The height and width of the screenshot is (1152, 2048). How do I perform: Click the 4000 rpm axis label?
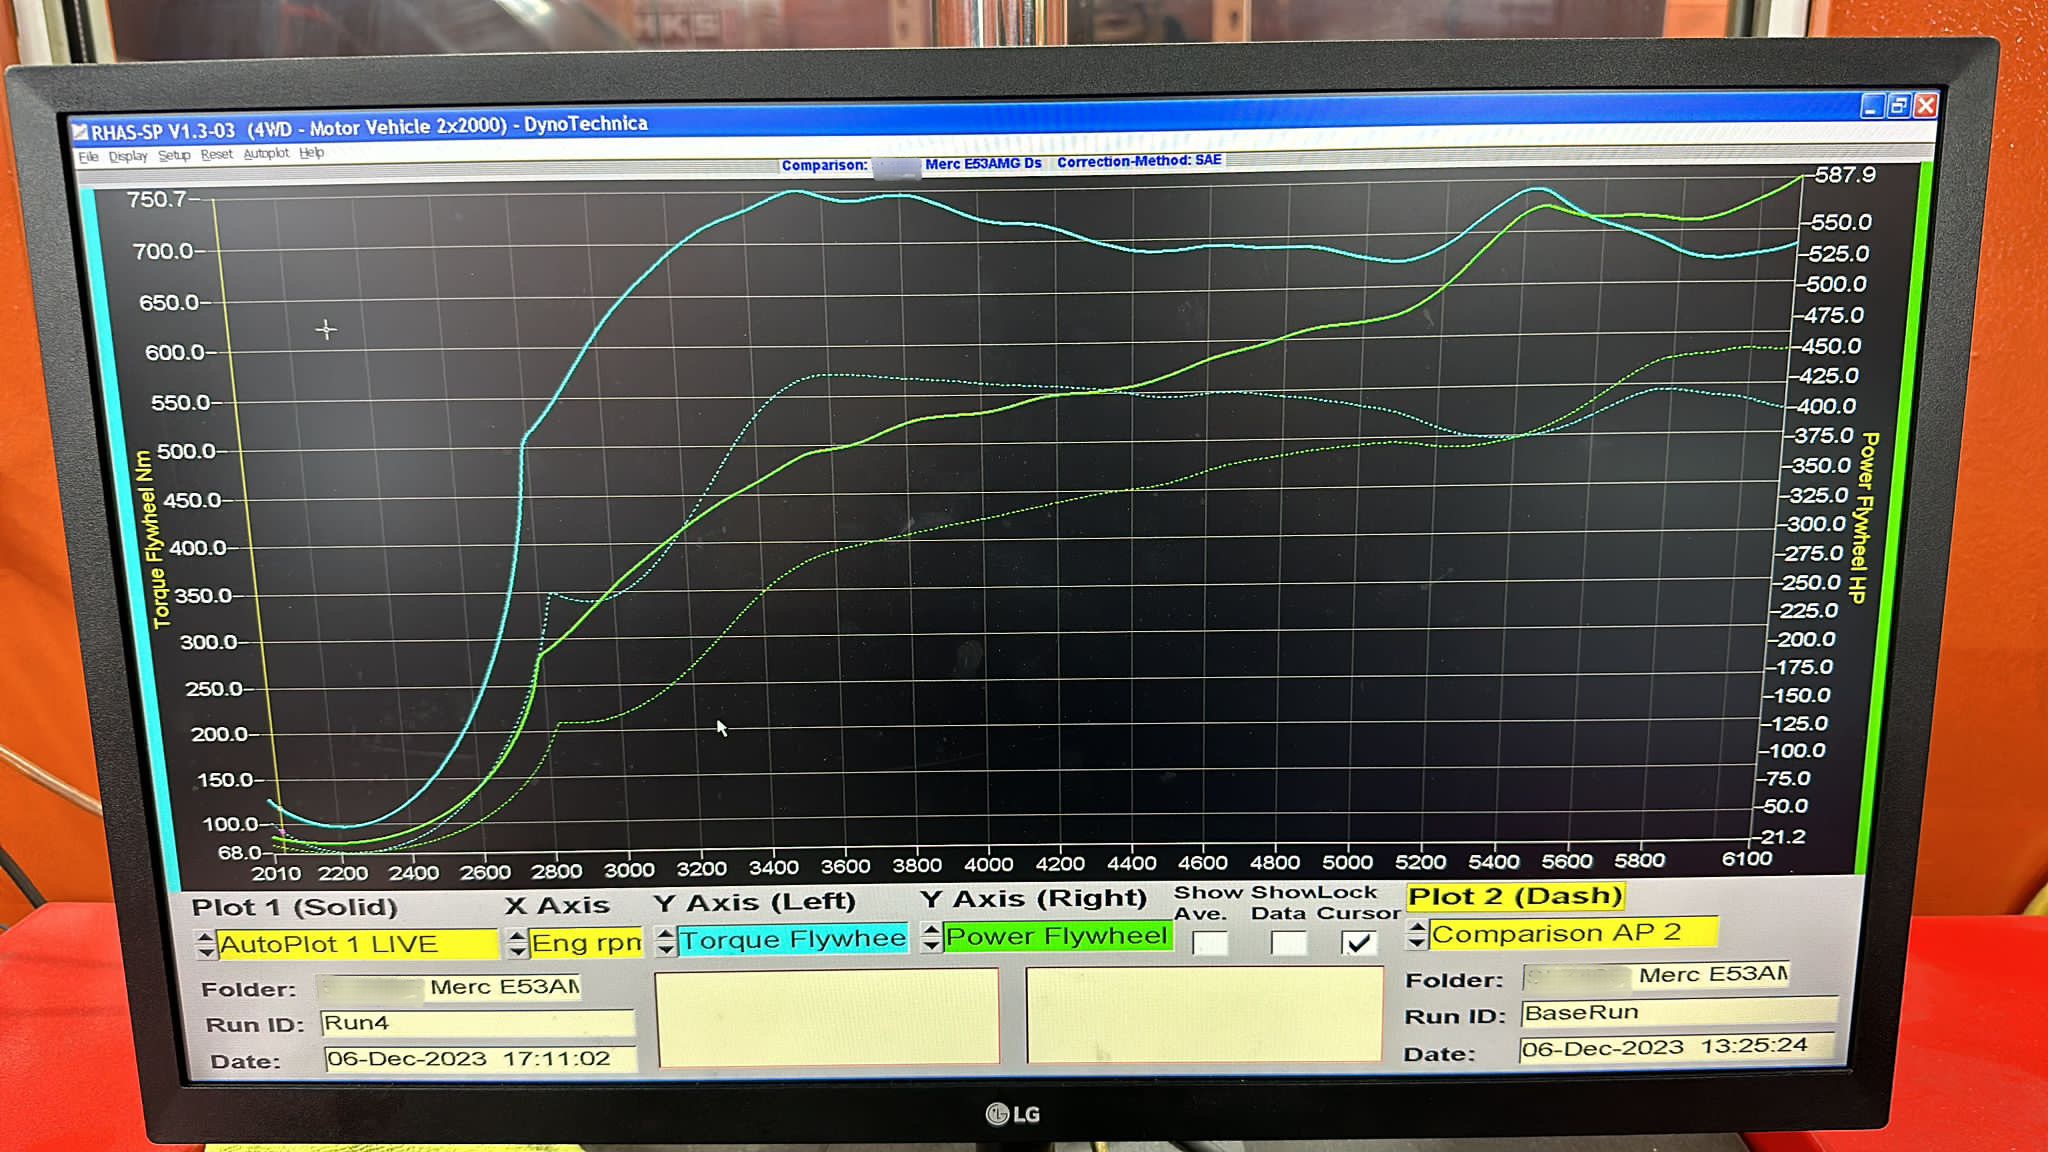pyautogui.click(x=988, y=865)
